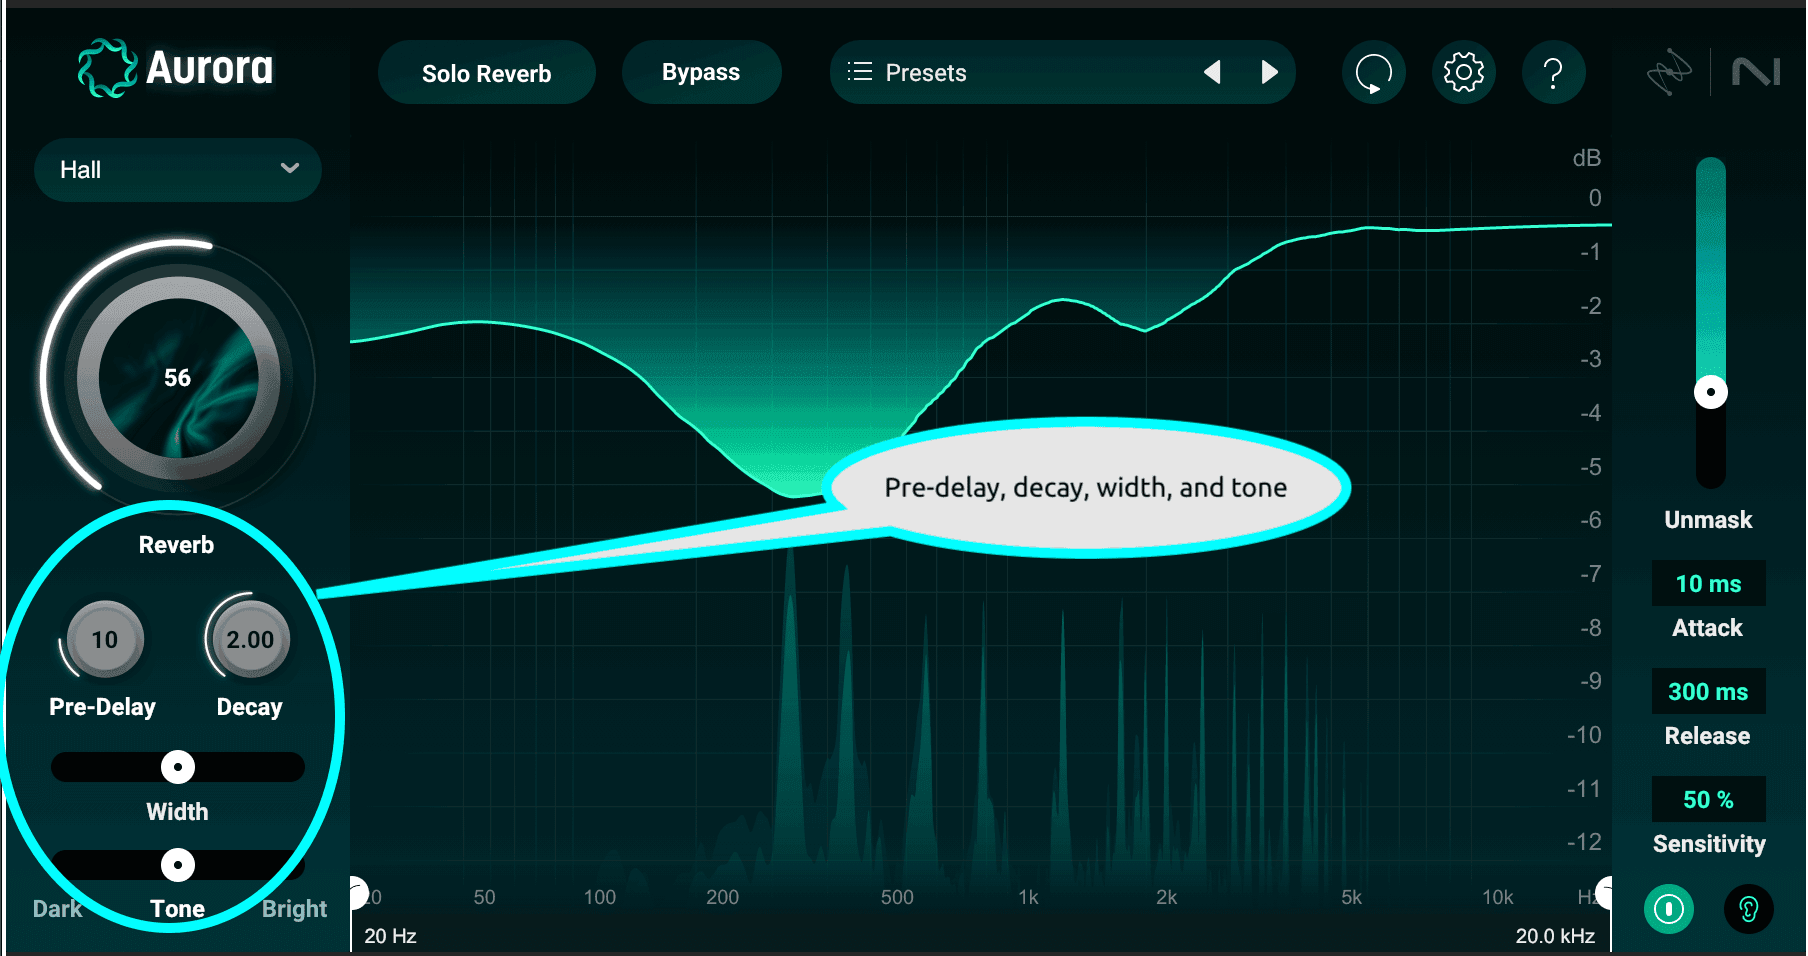Click the main Reverb amount knob 56
Viewport: 1808px width, 956px height.
(x=178, y=378)
